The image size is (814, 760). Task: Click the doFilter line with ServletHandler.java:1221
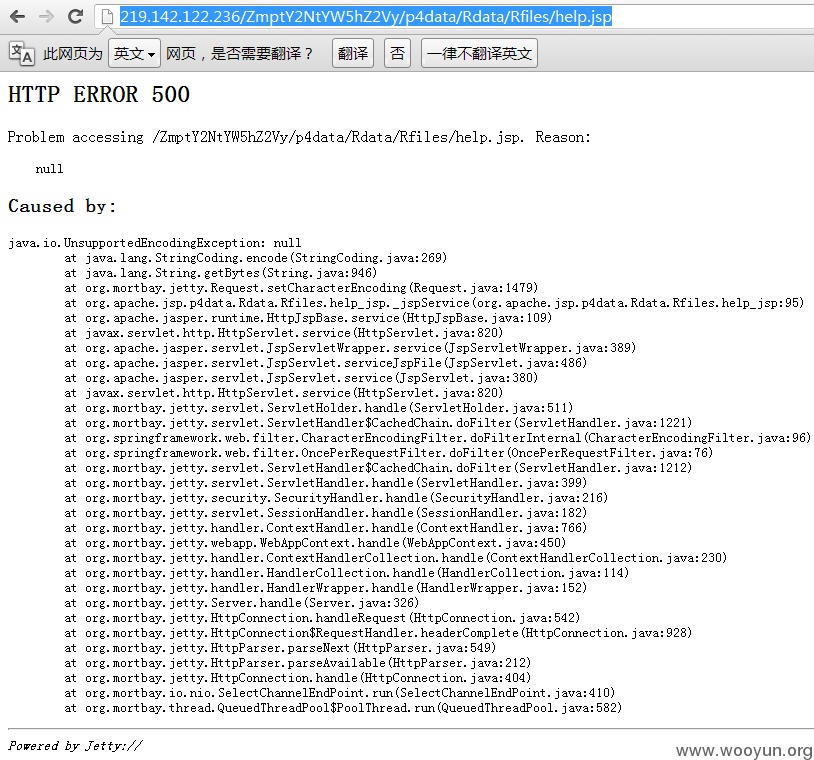[x=378, y=424]
